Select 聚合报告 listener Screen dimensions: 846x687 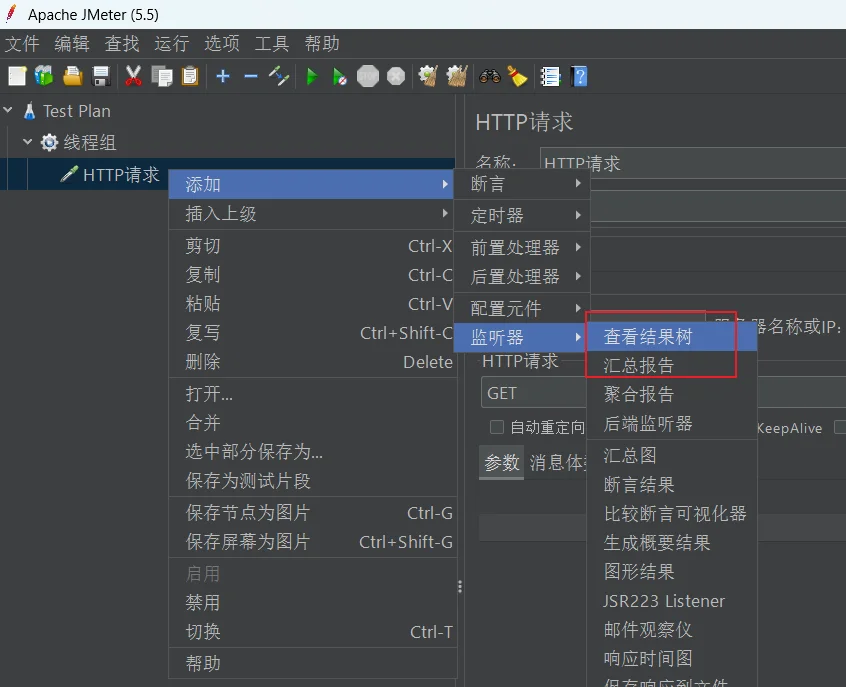click(x=672, y=394)
